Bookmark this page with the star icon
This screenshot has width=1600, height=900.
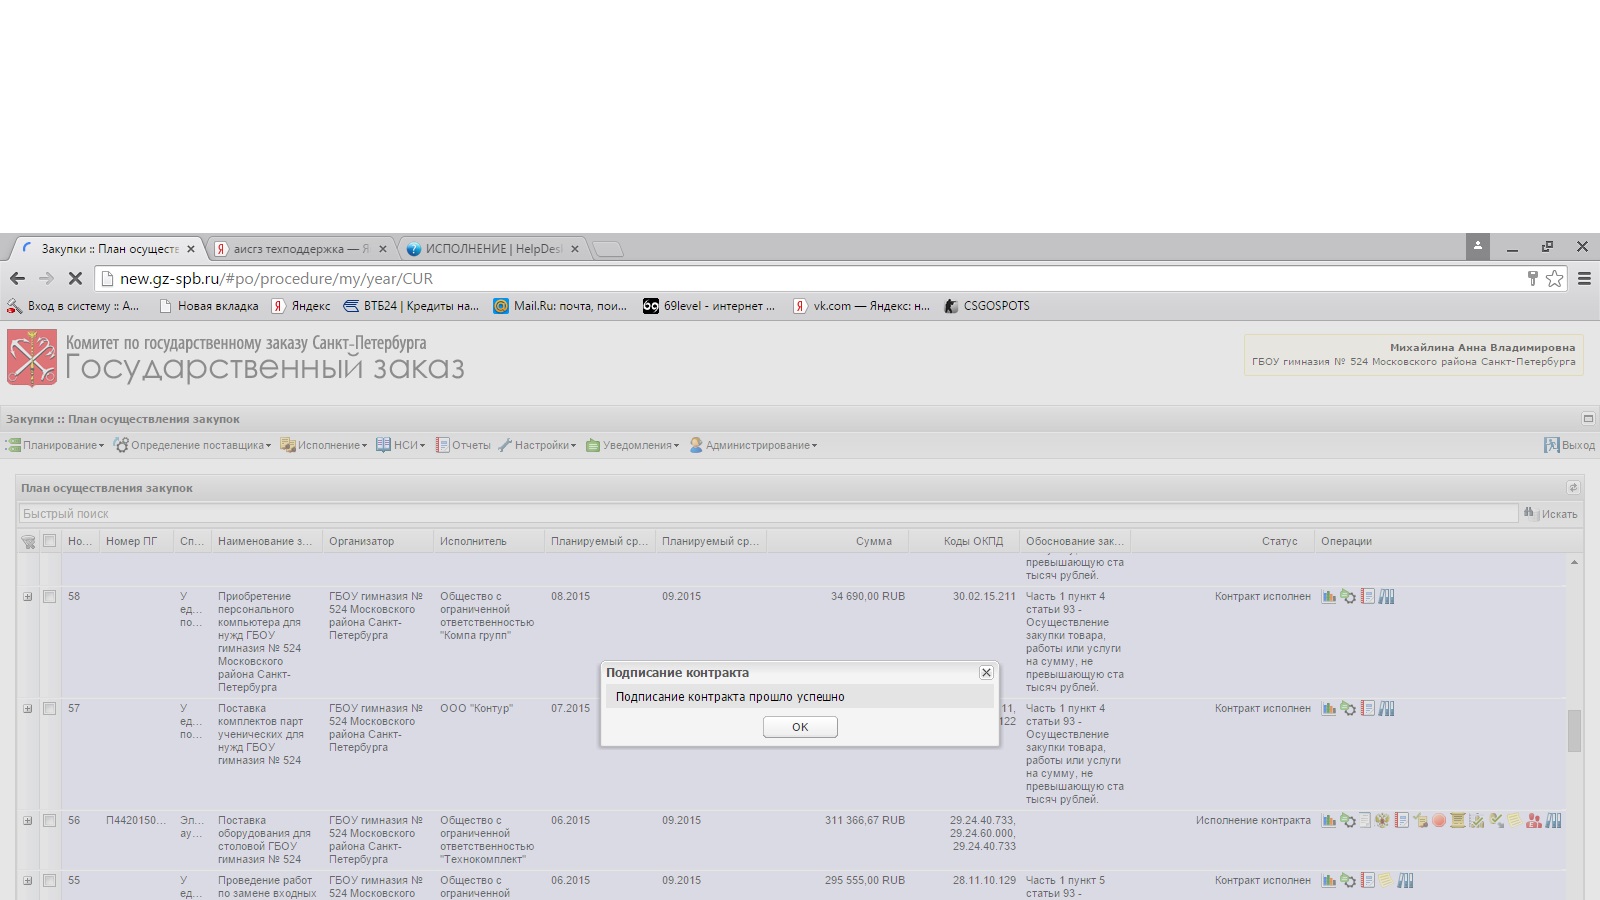click(1555, 279)
